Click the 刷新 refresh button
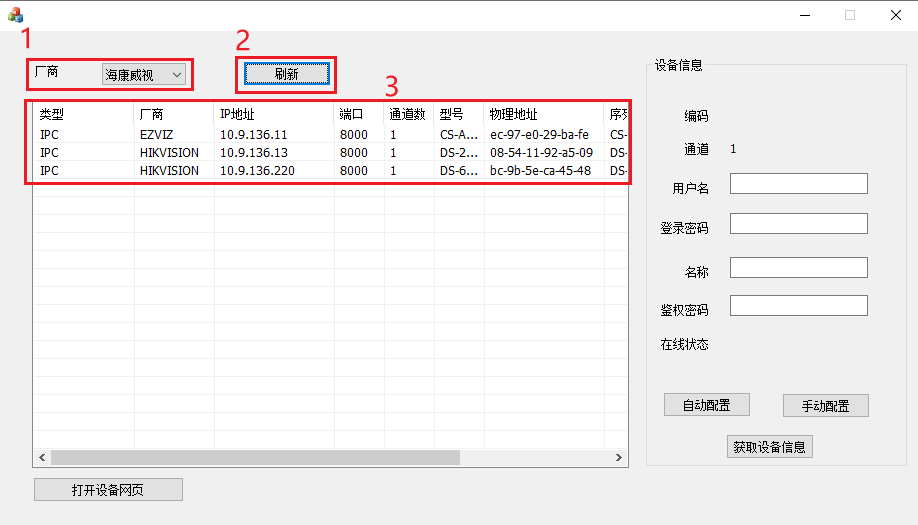The width and height of the screenshot is (918, 525). coord(287,74)
